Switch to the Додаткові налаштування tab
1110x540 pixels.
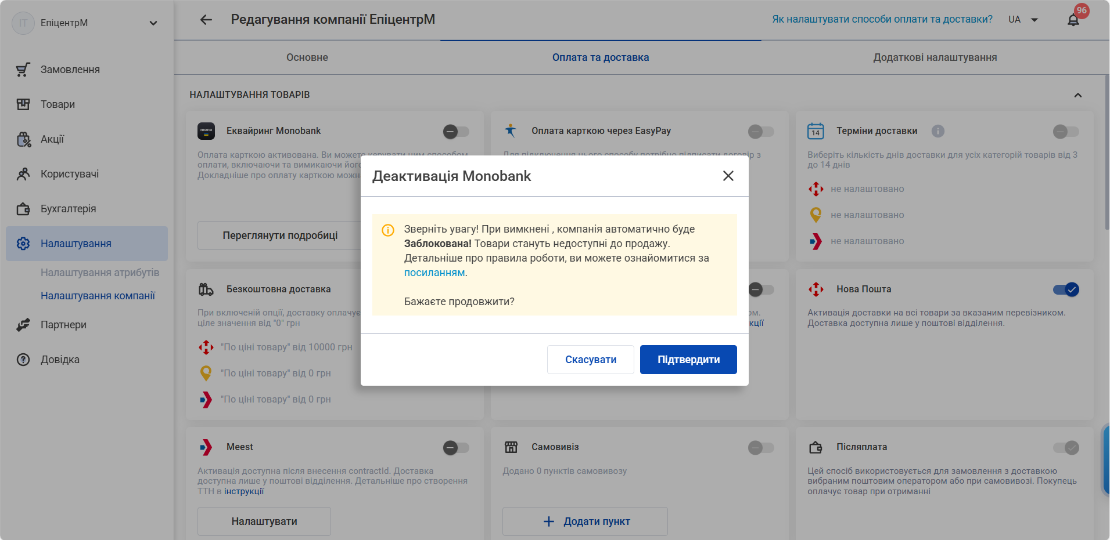tap(935, 57)
